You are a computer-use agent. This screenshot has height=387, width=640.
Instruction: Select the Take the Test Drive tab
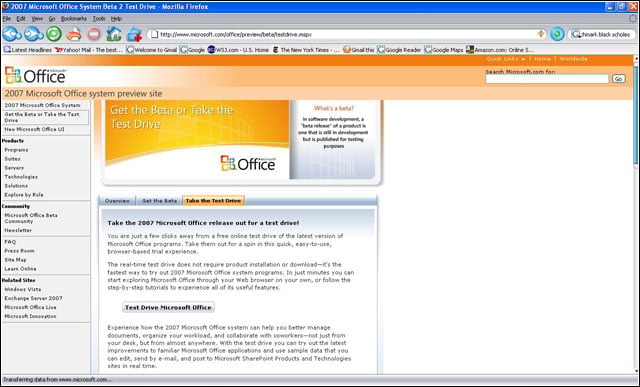(213, 201)
